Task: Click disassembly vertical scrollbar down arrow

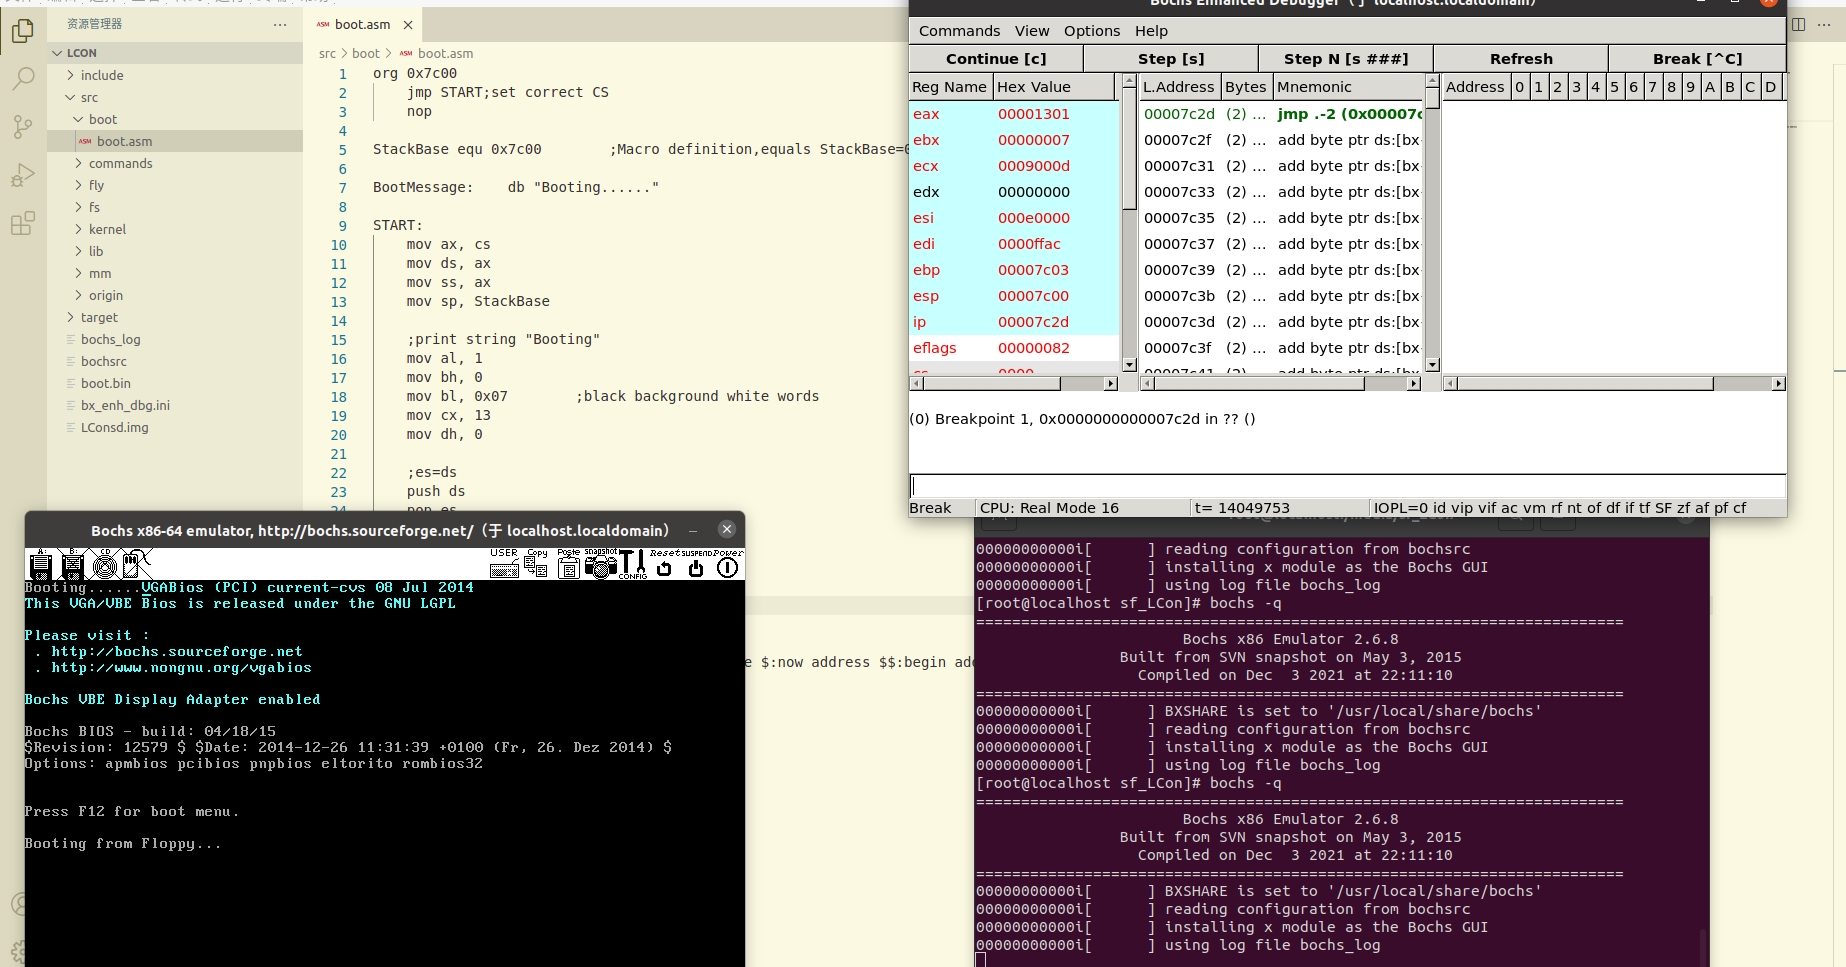Action: (x=1432, y=365)
